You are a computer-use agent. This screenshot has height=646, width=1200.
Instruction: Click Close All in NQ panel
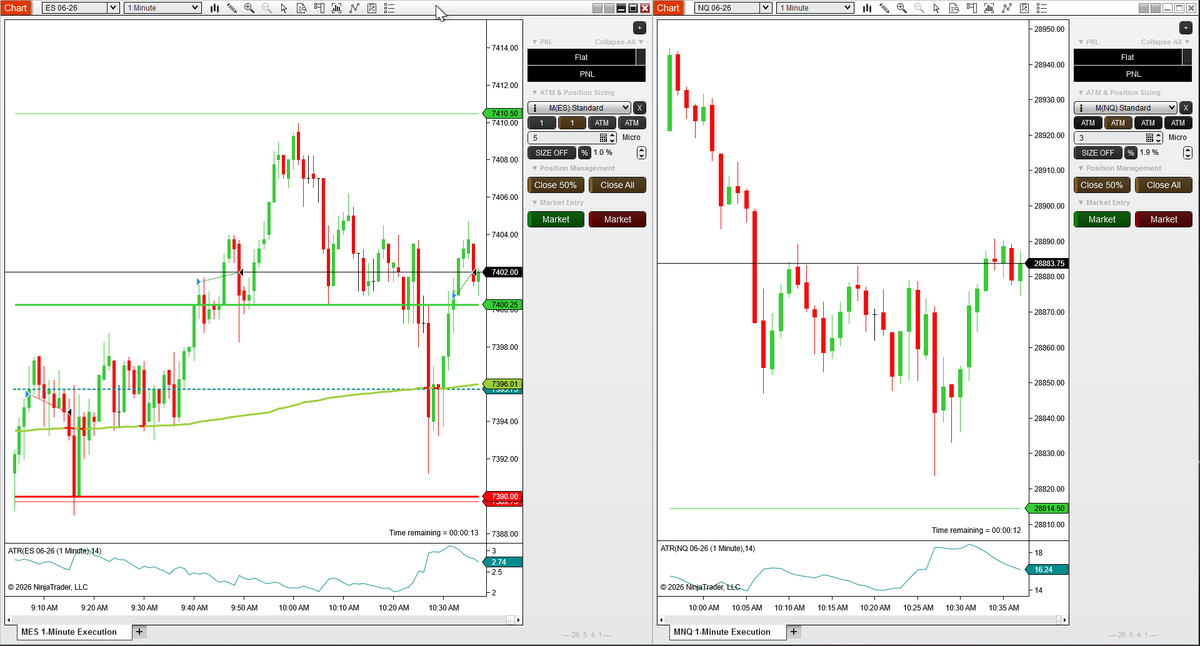tap(1164, 185)
